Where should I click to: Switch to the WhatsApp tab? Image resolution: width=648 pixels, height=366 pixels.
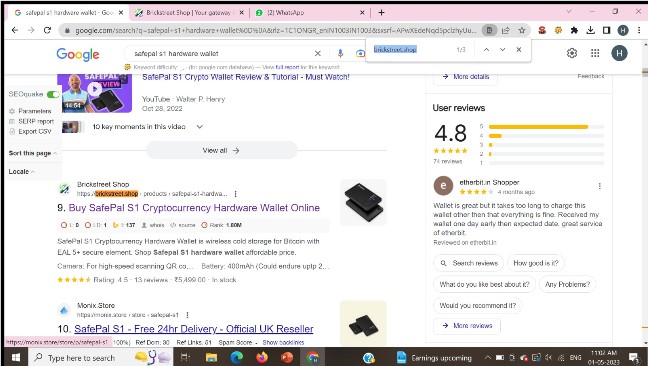coord(309,13)
